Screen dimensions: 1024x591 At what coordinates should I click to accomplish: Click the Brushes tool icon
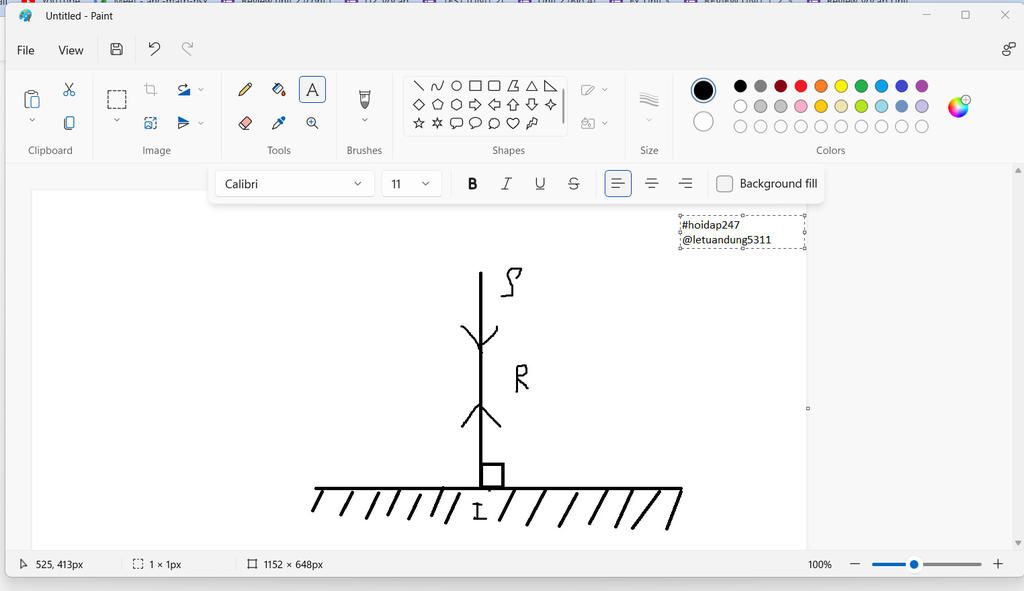pyautogui.click(x=364, y=99)
